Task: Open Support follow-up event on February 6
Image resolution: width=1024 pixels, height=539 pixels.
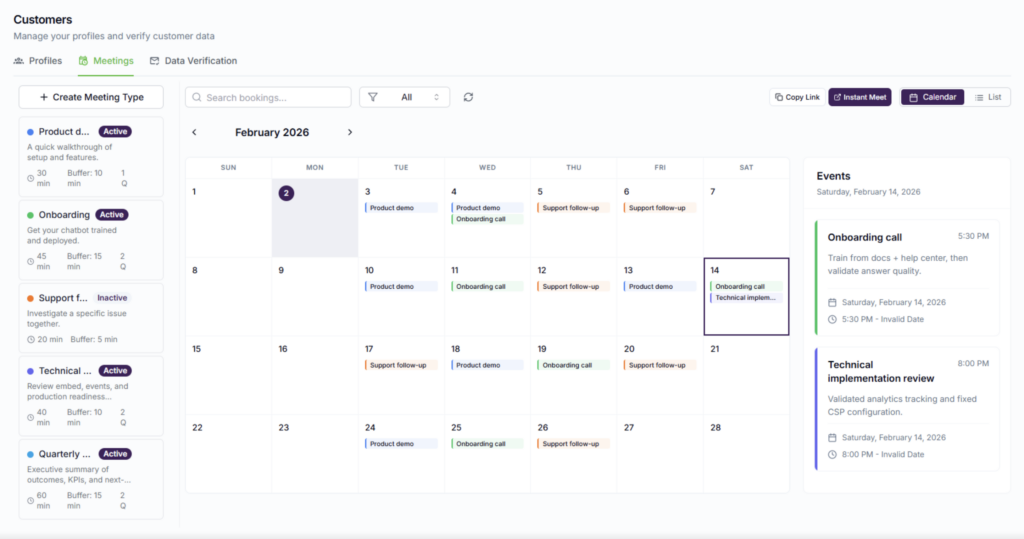Action: (660, 208)
